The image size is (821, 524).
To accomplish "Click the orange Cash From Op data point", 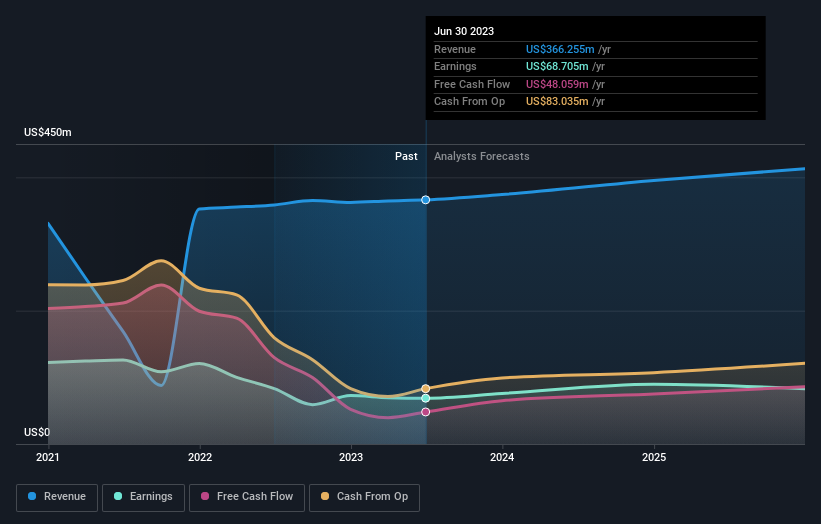I will 426,388.
